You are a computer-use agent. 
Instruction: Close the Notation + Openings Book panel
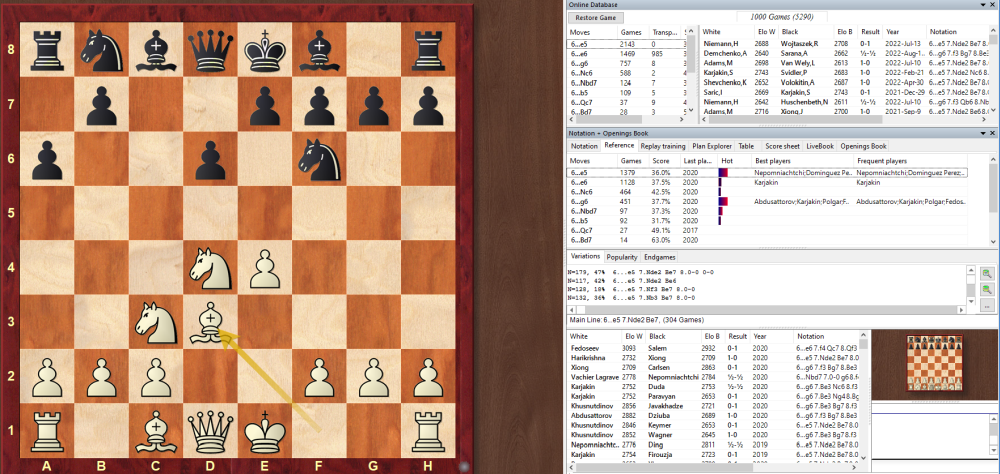[994, 133]
